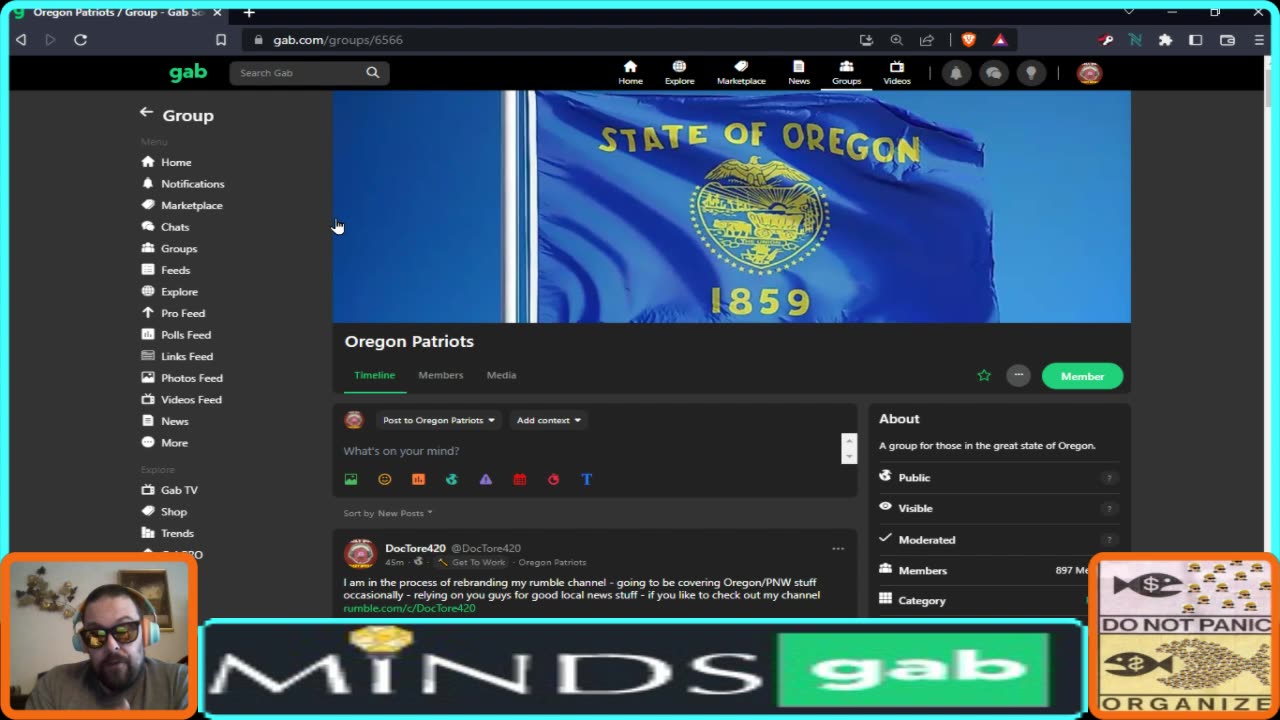Open Gab TV in the left sidebar
This screenshot has height=720, width=1280.
170,490
